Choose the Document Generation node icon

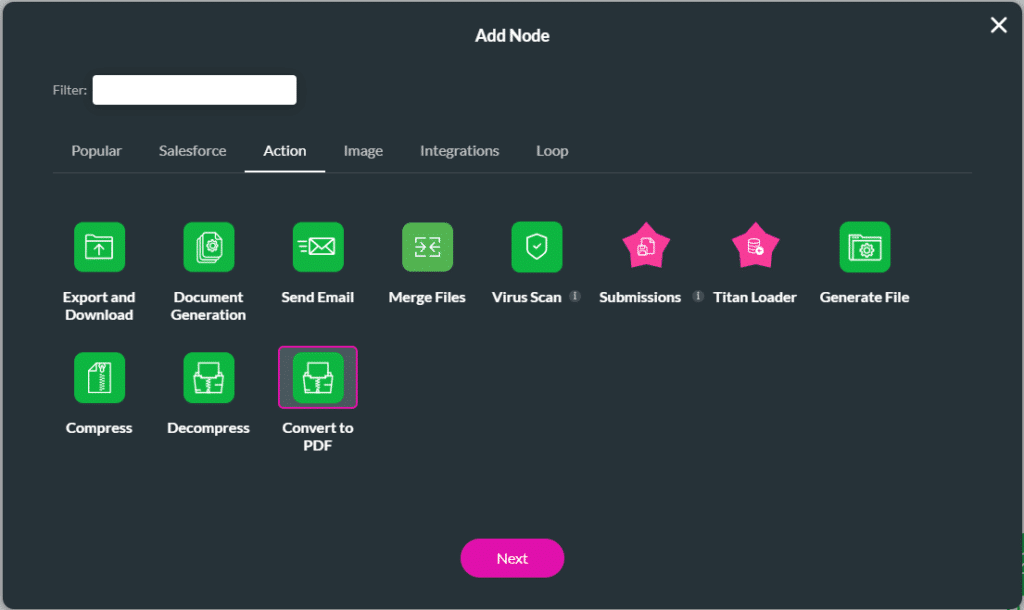coord(208,247)
